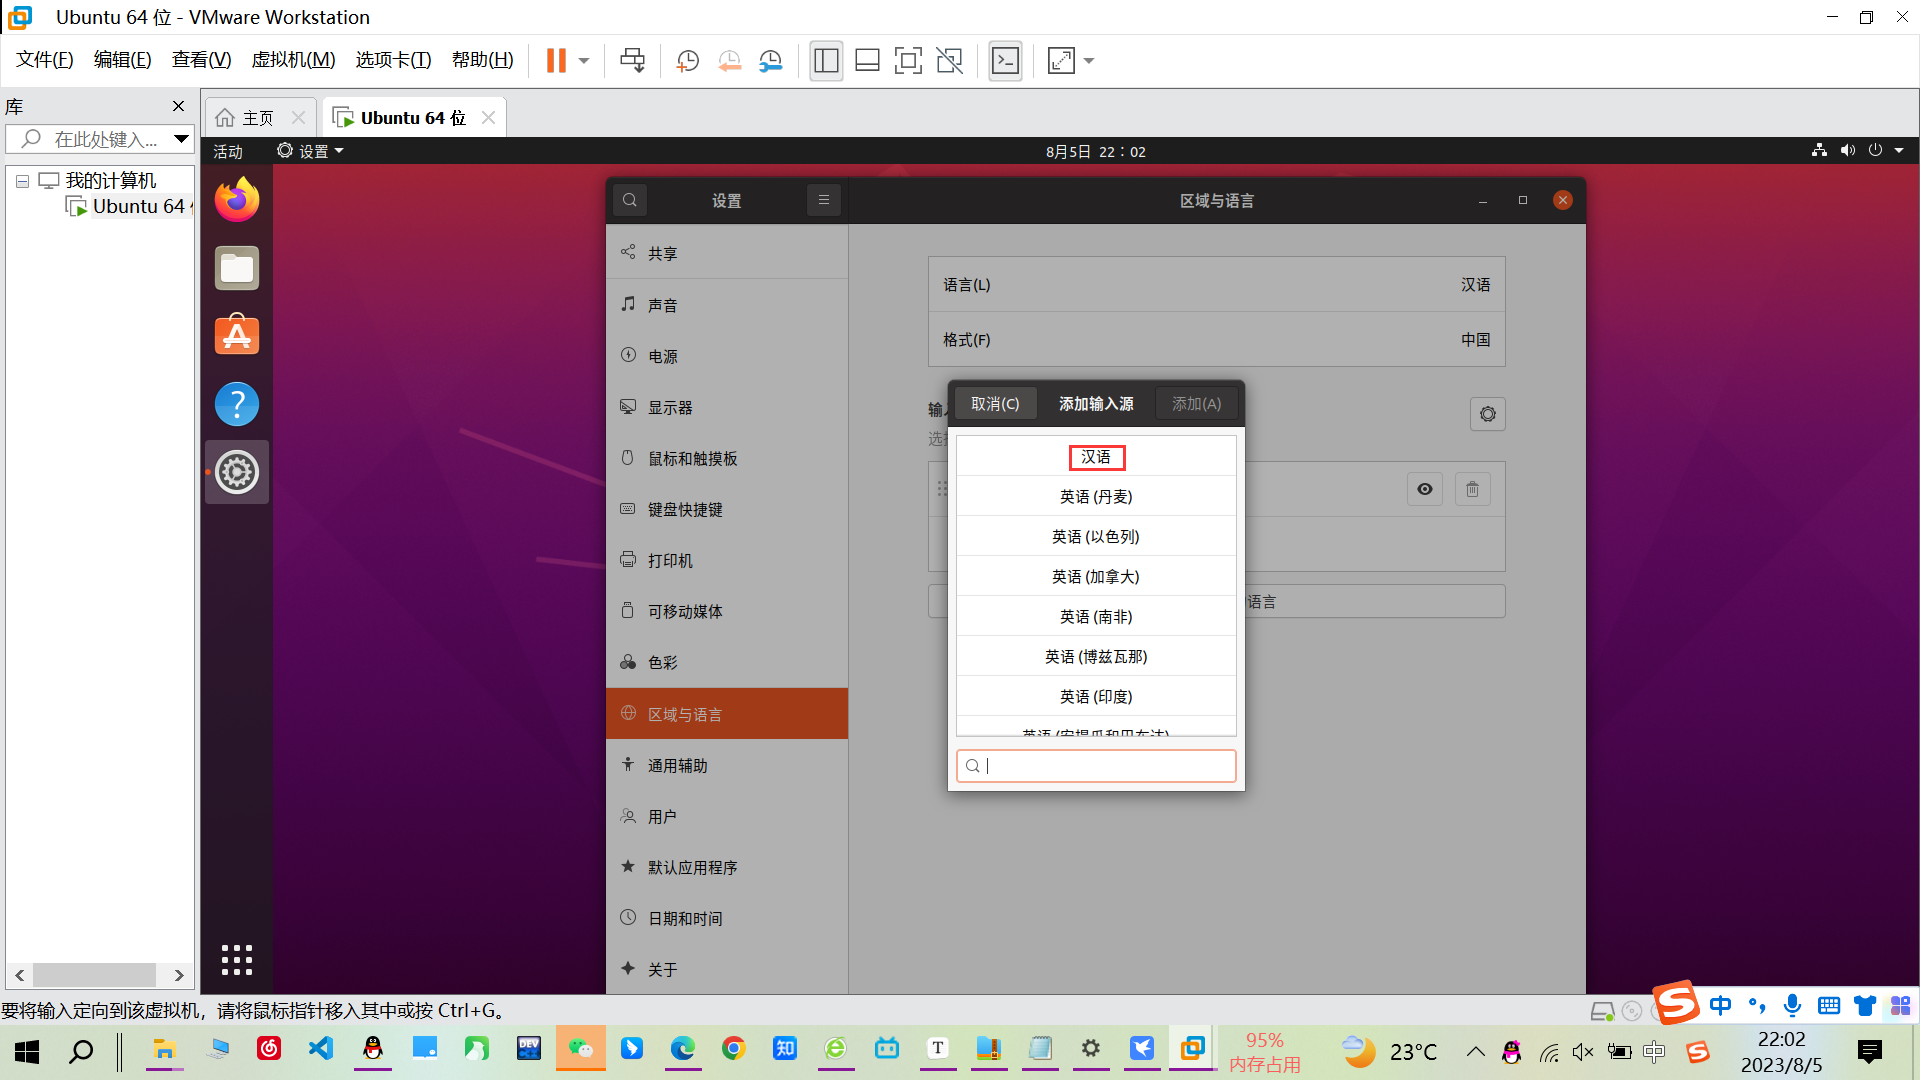Image resolution: width=1920 pixels, height=1080 pixels.
Task: Open the 编辑(E) menu
Action: [x=122, y=60]
